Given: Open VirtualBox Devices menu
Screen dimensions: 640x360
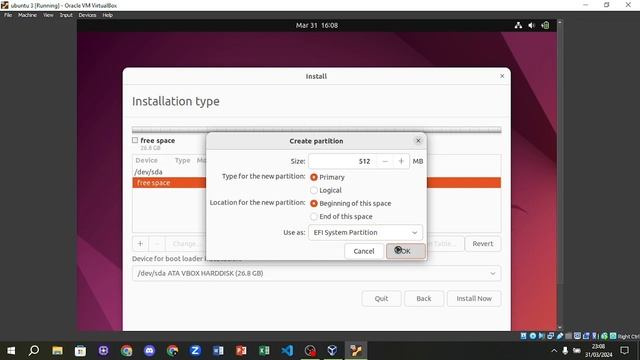Looking at the screenshot, I should click(x=87, y=15).
